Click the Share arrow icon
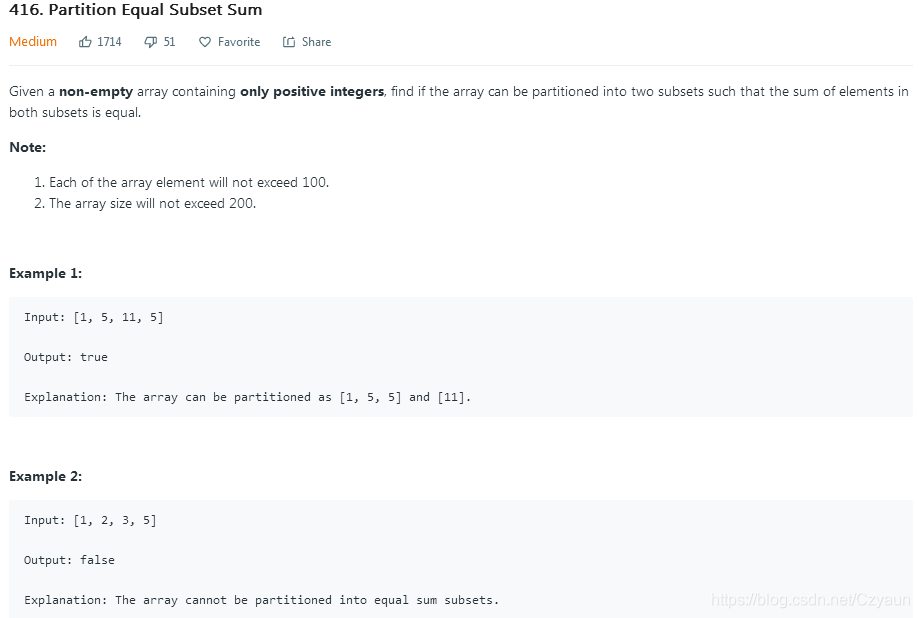Viewport: 919px width, 618px height. 289,42
